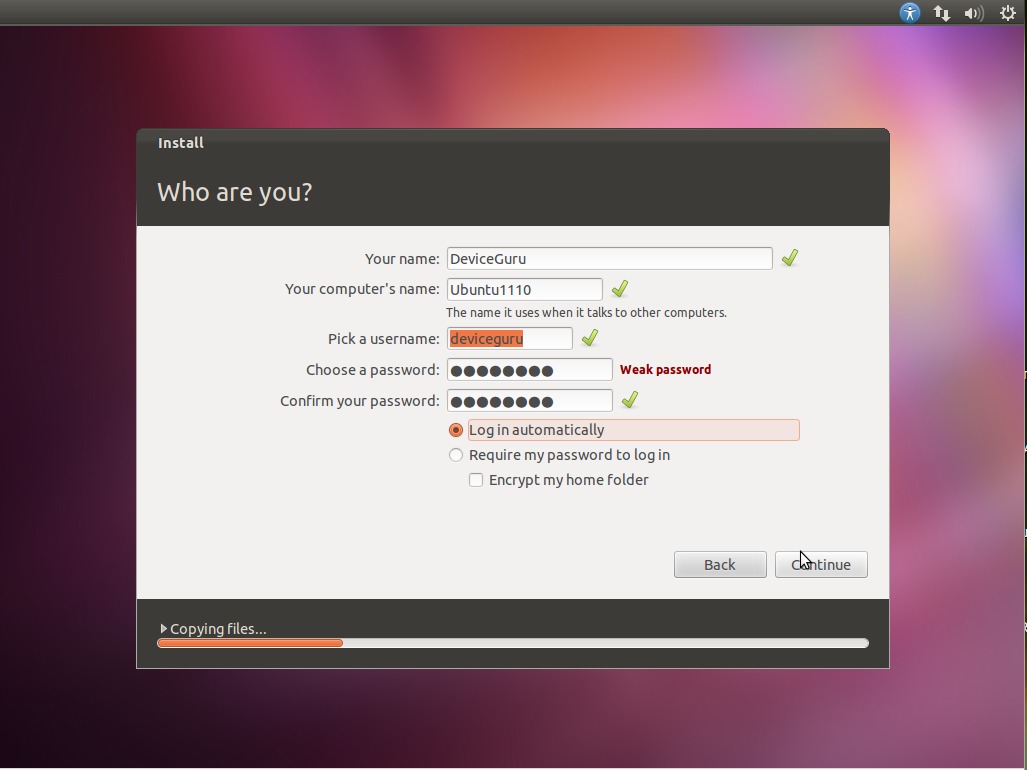Click the Confirm your password field
The width and height of the screenshot is (1027, 770).
[x=530, y=401]
